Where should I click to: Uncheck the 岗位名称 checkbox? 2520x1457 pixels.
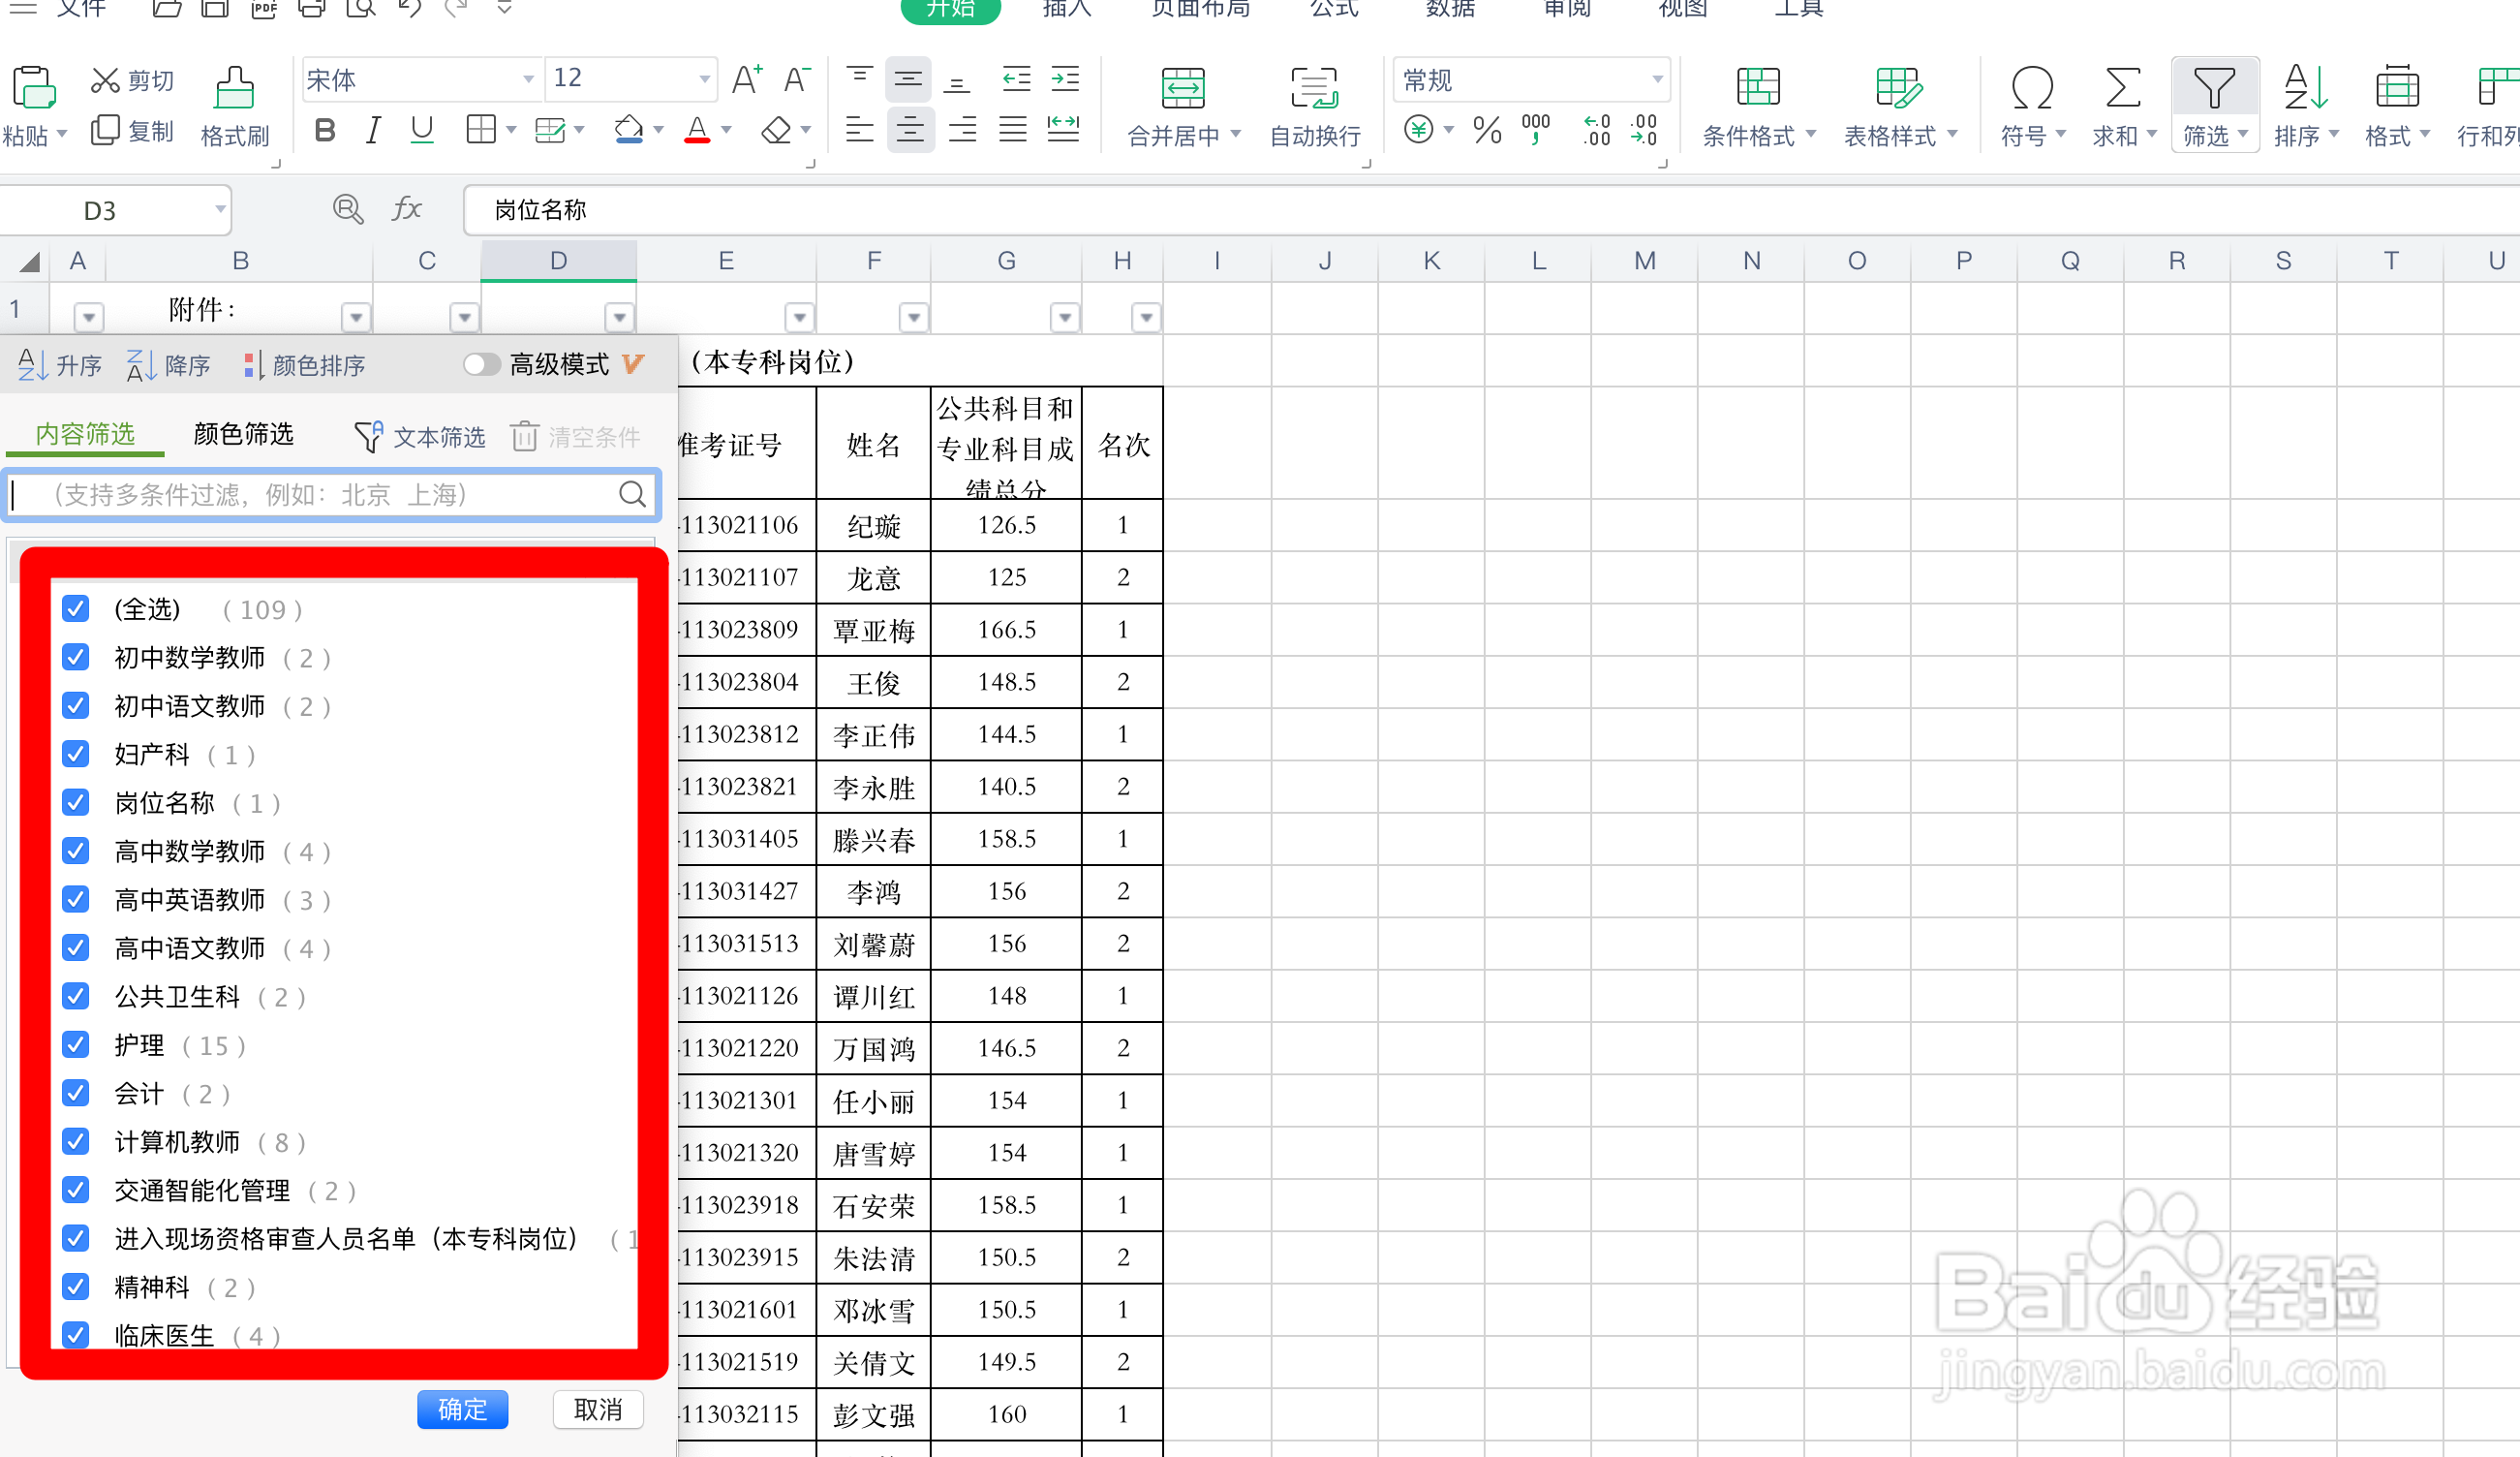tap(76, 802)
